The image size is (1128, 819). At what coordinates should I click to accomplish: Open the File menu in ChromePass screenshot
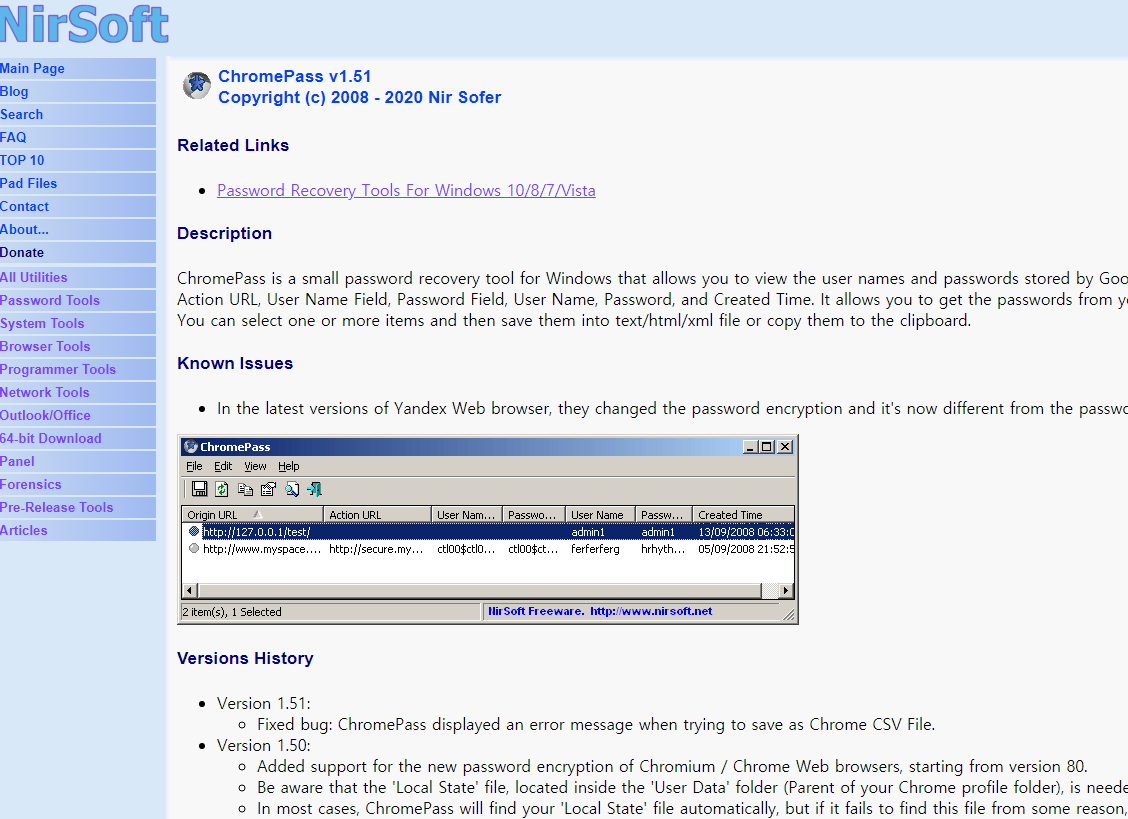(x=194, y=466)
